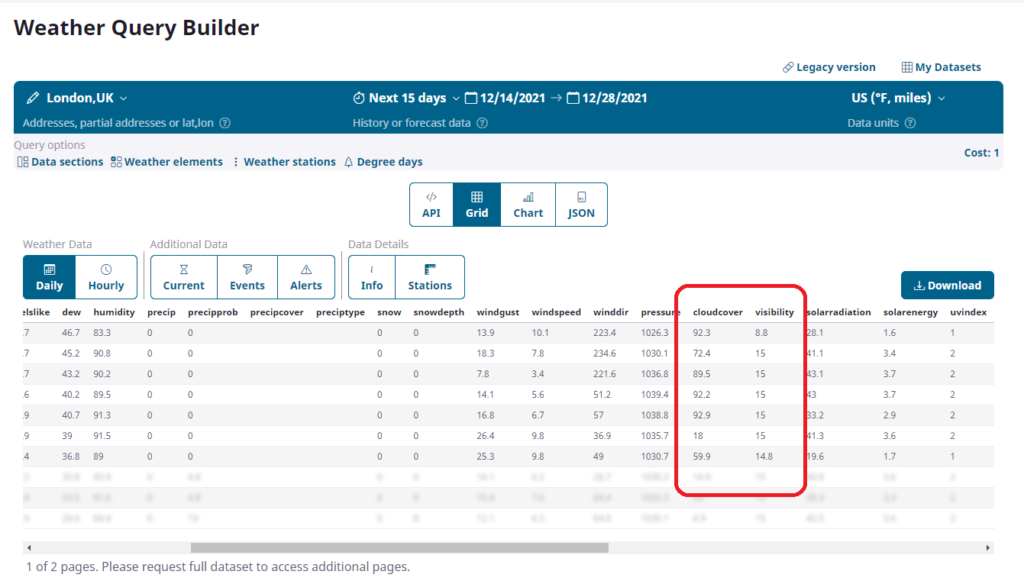Show Alerts additional data
The width and height of the screenshot is (1024, 581).
306,277
